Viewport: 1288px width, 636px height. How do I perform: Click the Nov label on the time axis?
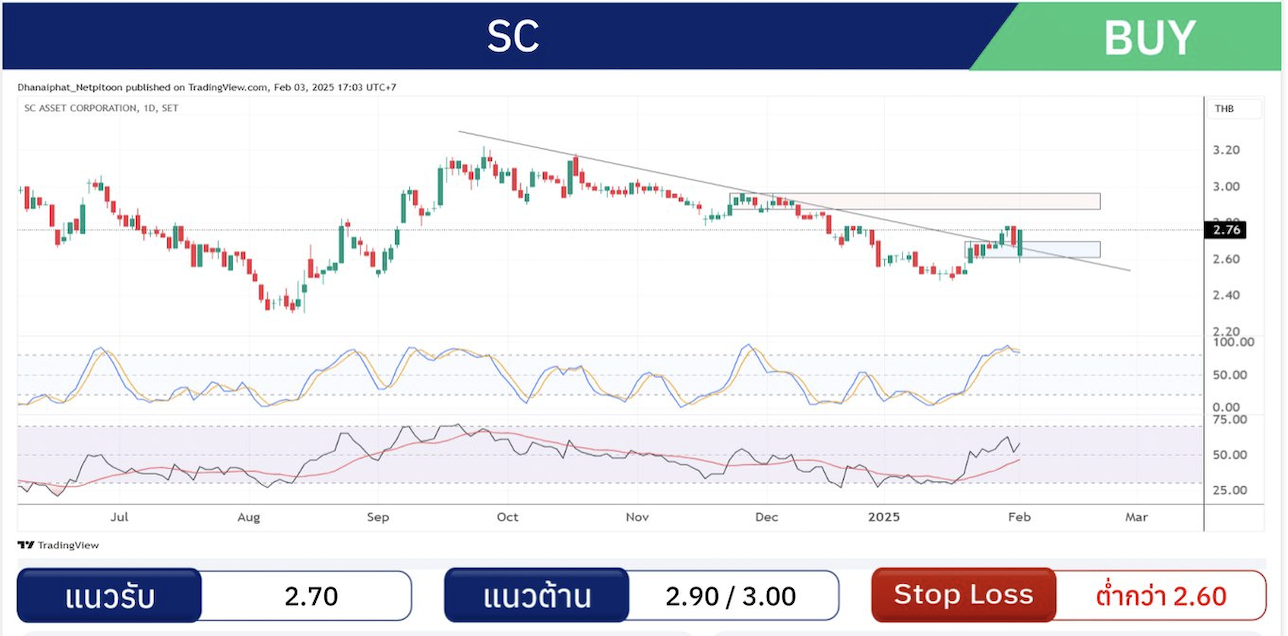637,517
